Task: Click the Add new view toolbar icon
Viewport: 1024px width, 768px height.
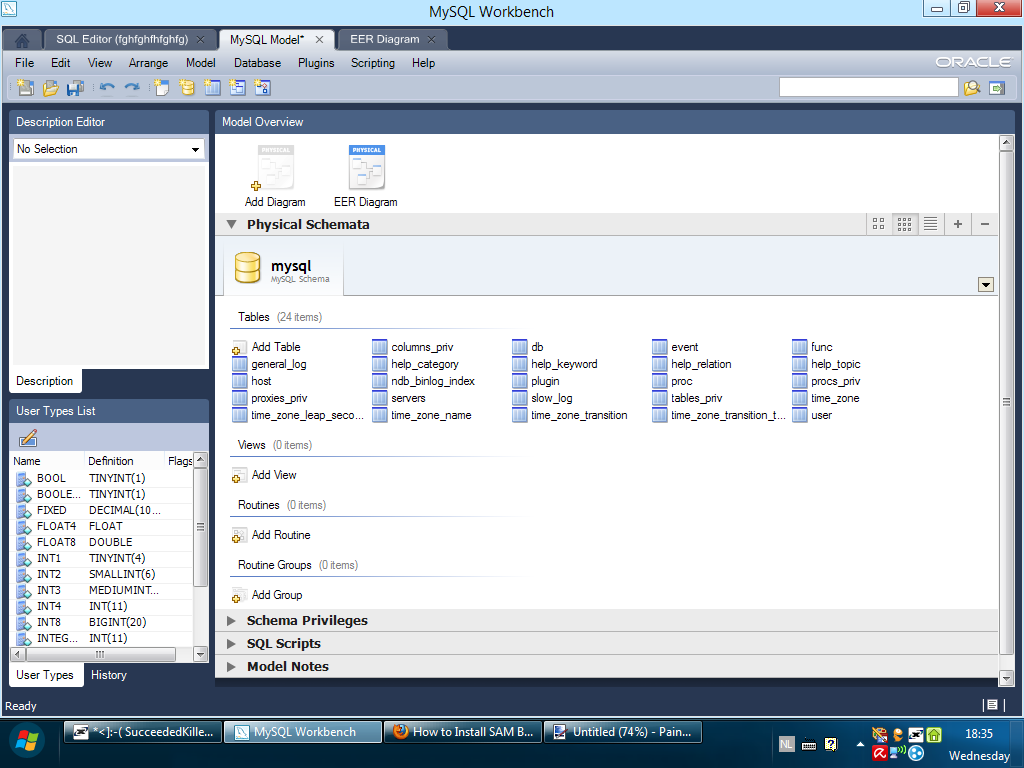Action: point(238,88)
